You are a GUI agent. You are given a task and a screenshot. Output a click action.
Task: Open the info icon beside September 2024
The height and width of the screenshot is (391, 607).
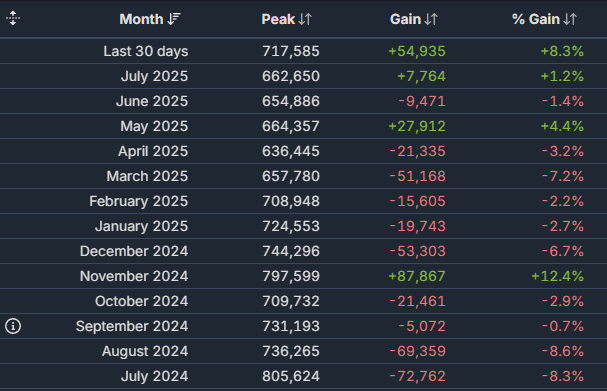(13, 326)
